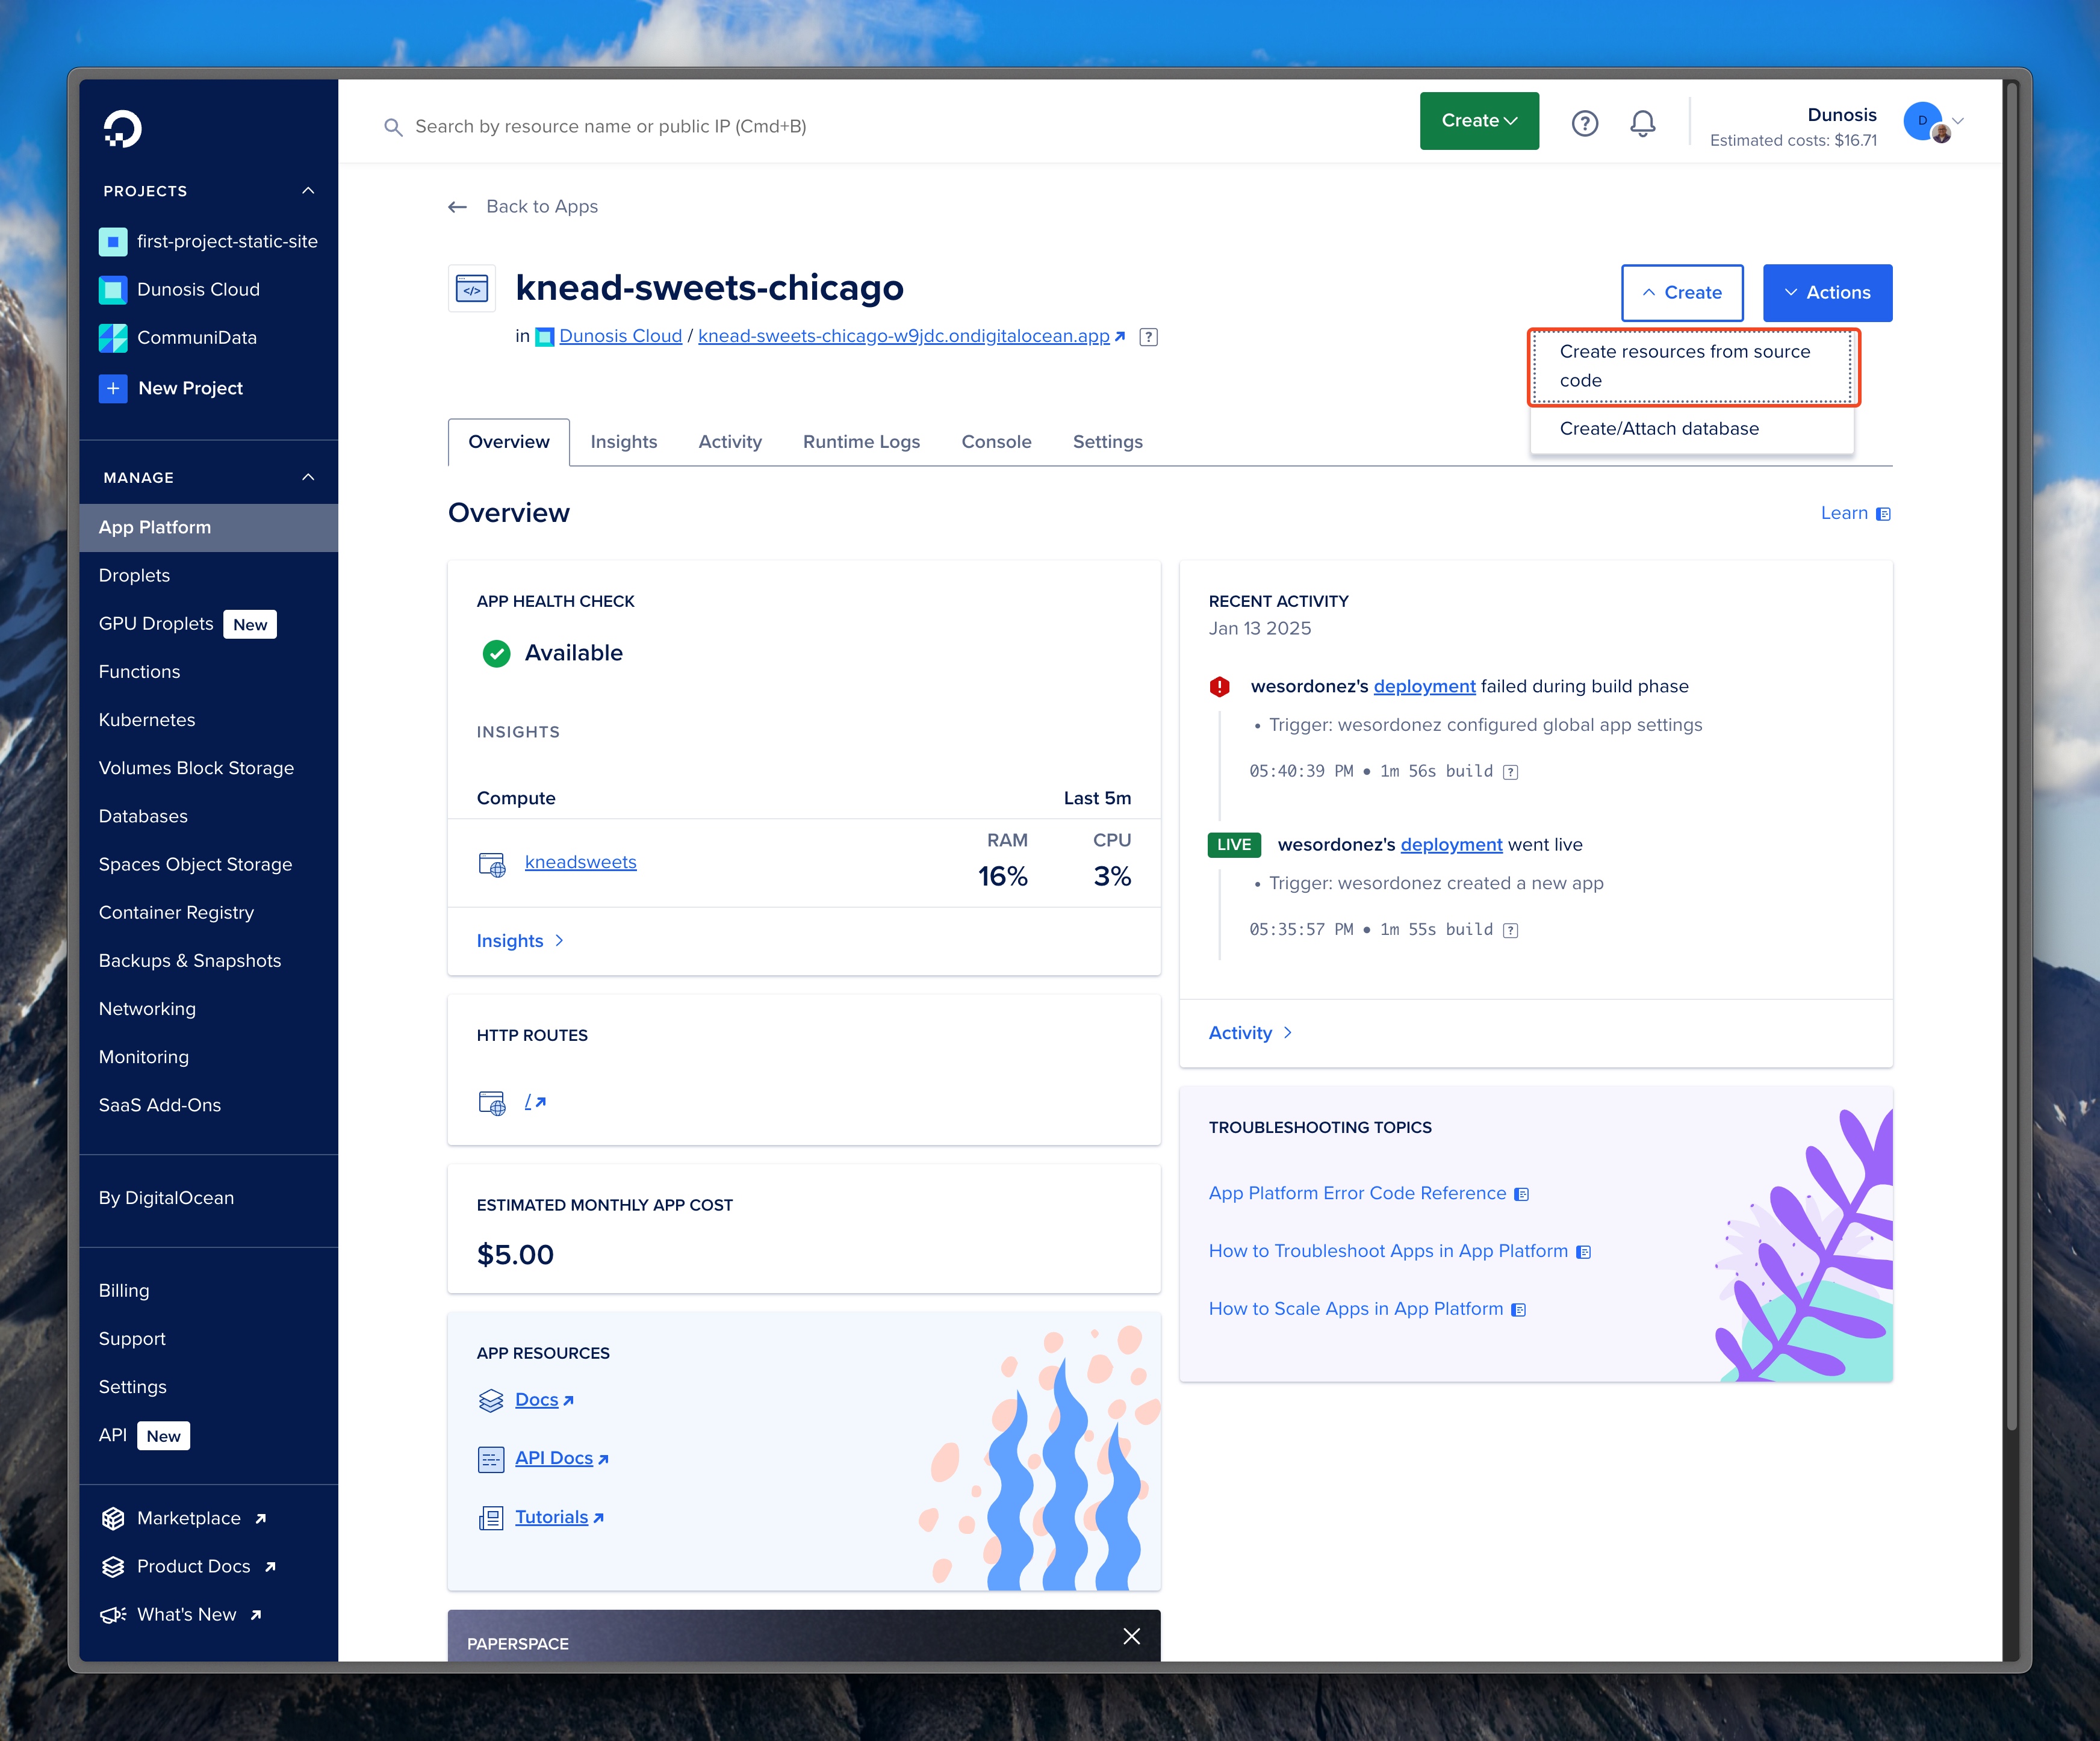Collapse the Manage sidebar section
This screenshot has height=1741, width=2100.
[x=308, y=478]
